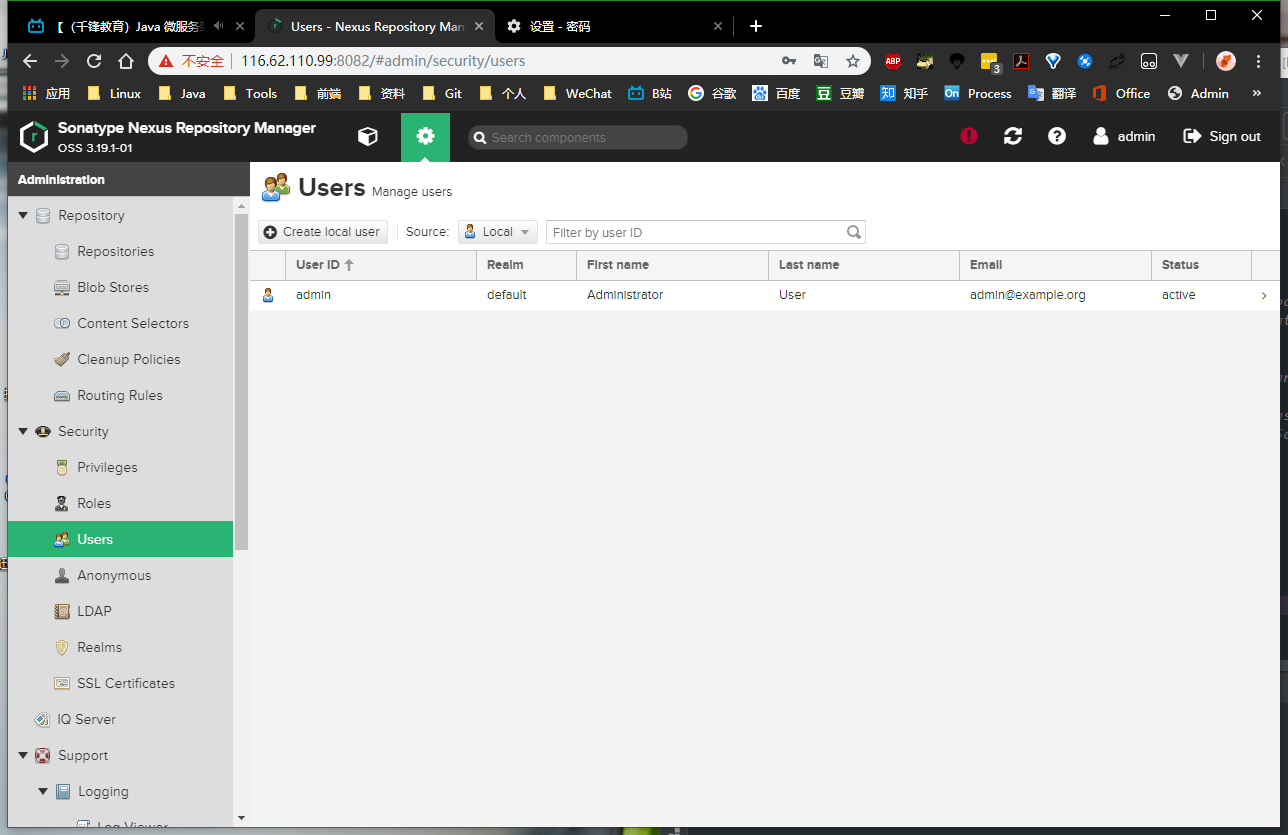This screenshot has width=1288, height=835.
Task: Click Sign out
Action: coord(1222,136)
